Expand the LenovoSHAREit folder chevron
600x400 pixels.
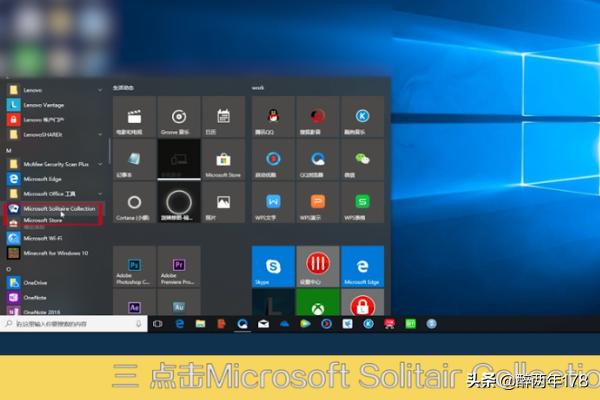[100, 134]
